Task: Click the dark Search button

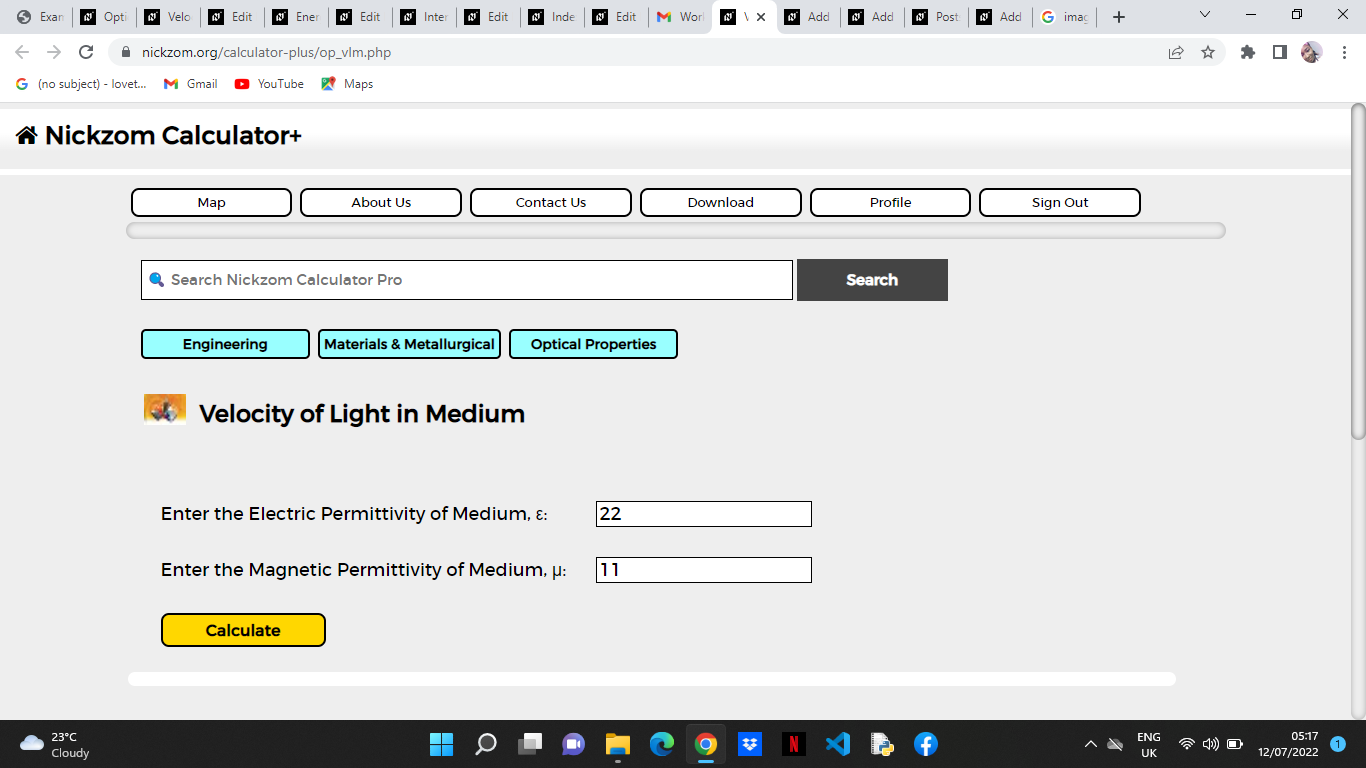Action: (x=872, y=280)
